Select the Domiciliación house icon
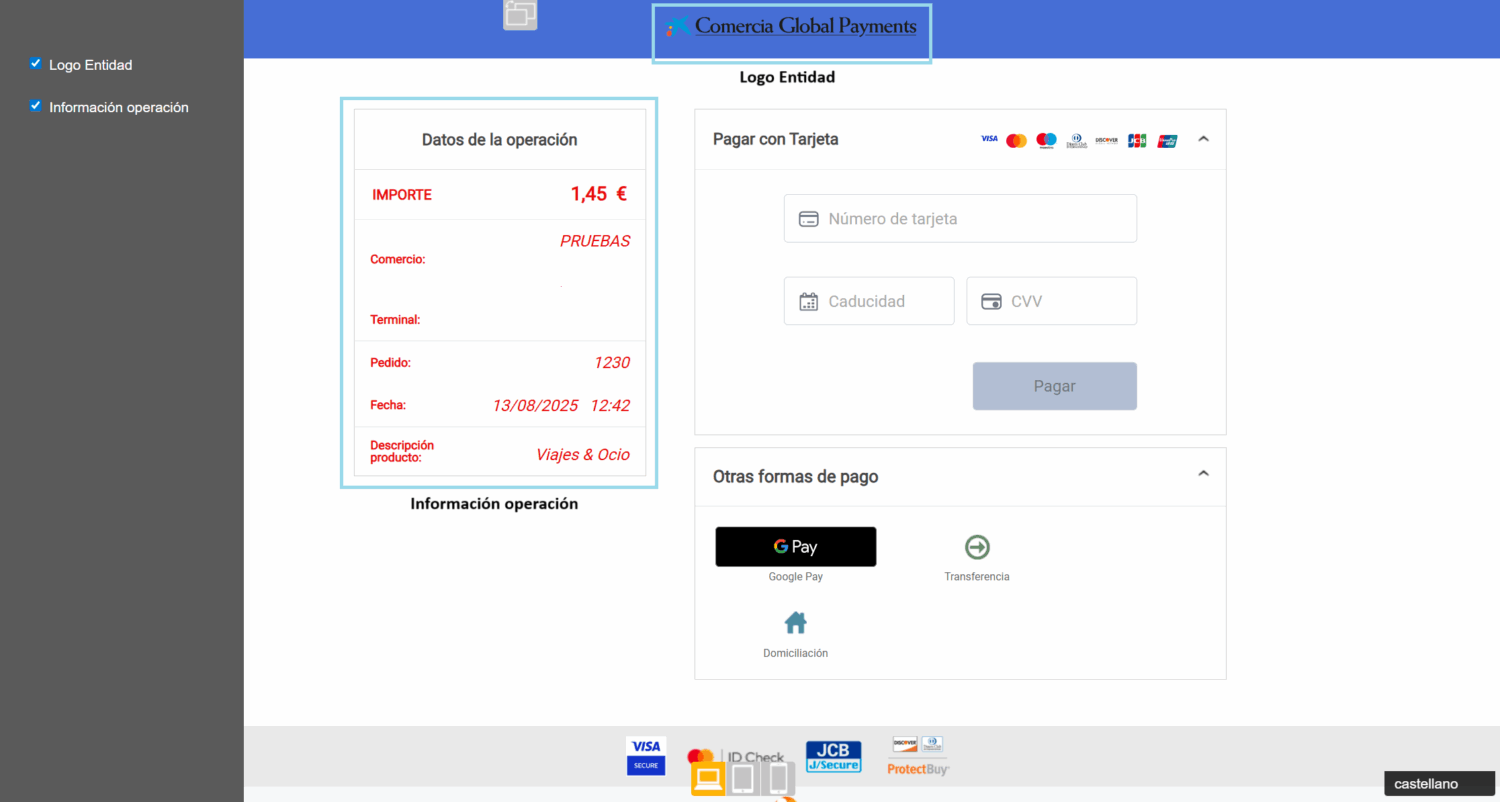The width and height of the screenshot is (1500, 802). (795, 623)
